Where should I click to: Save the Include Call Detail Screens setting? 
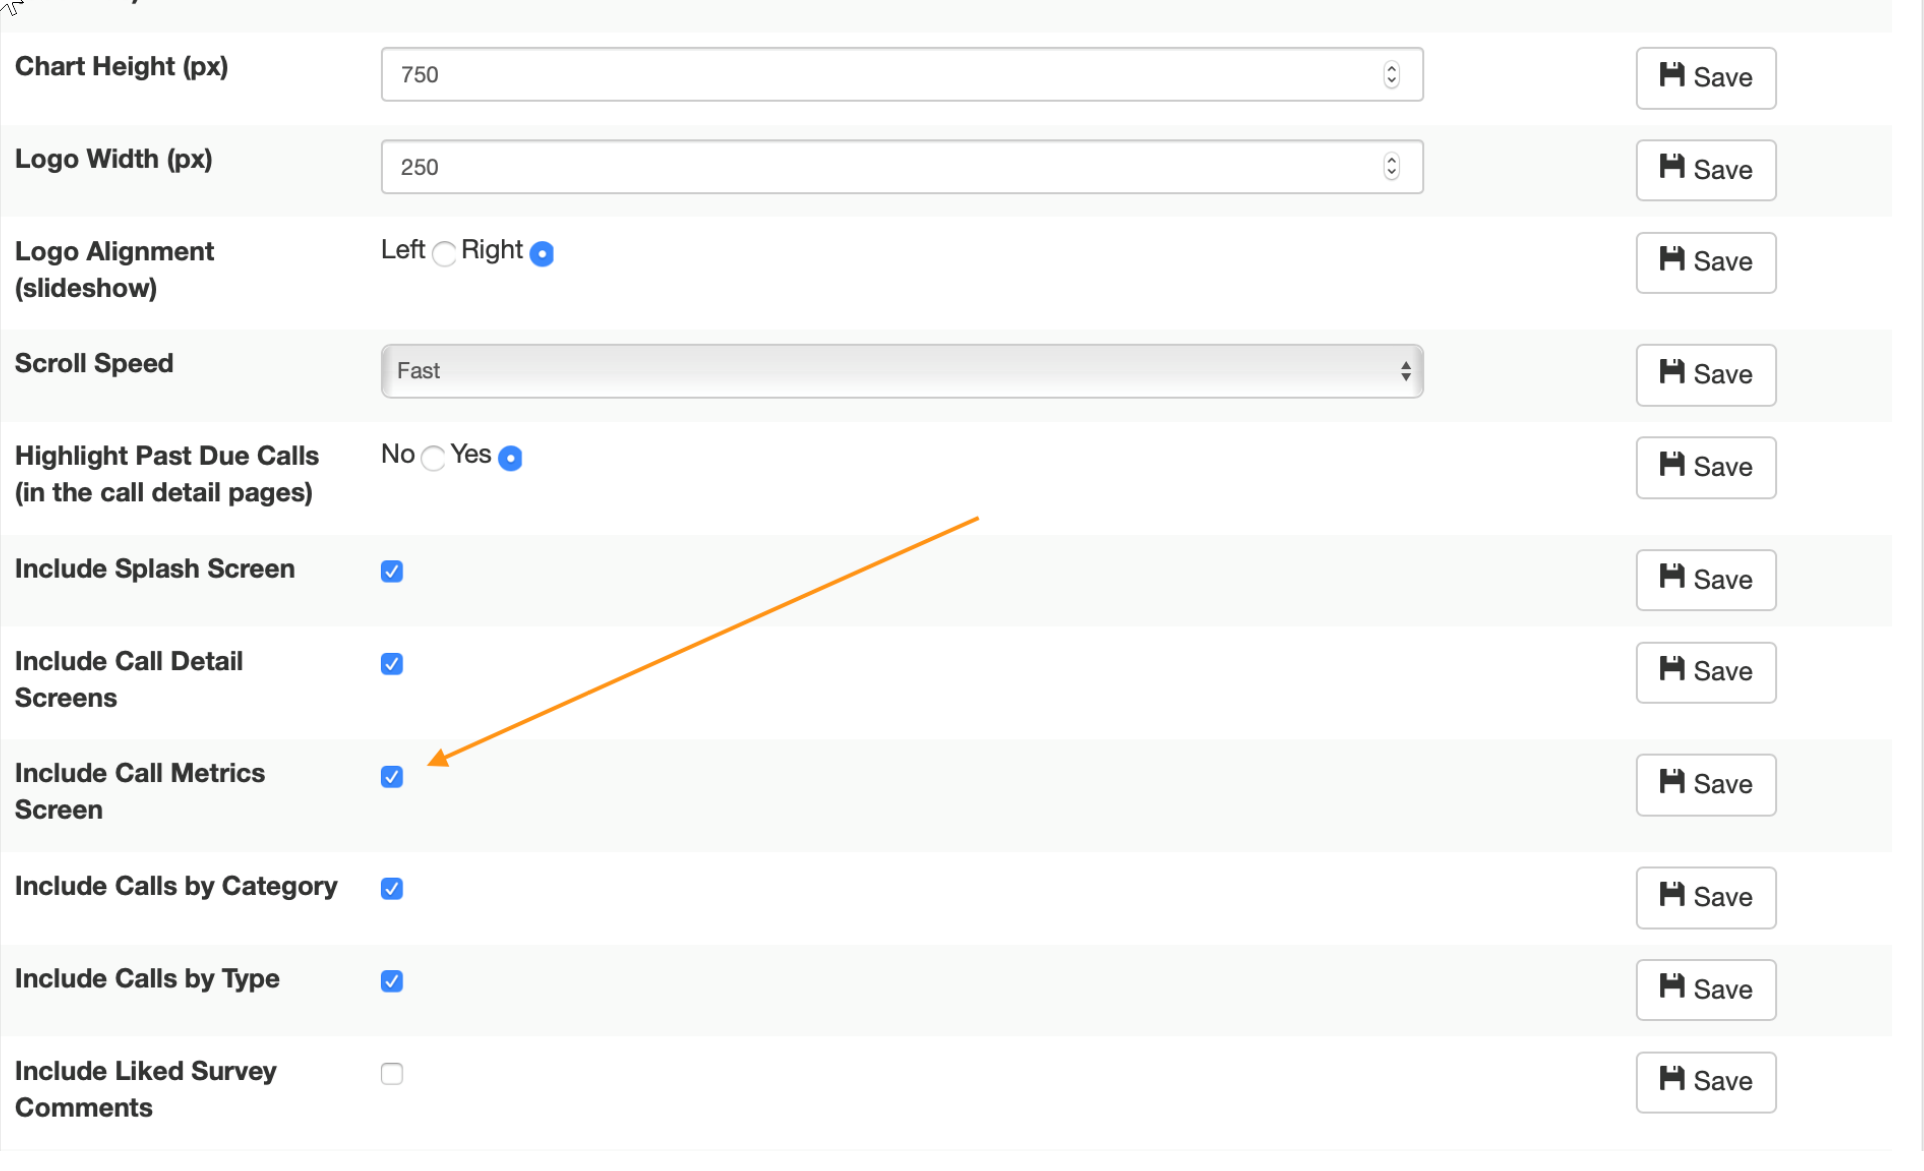(x=1705, y=672)
